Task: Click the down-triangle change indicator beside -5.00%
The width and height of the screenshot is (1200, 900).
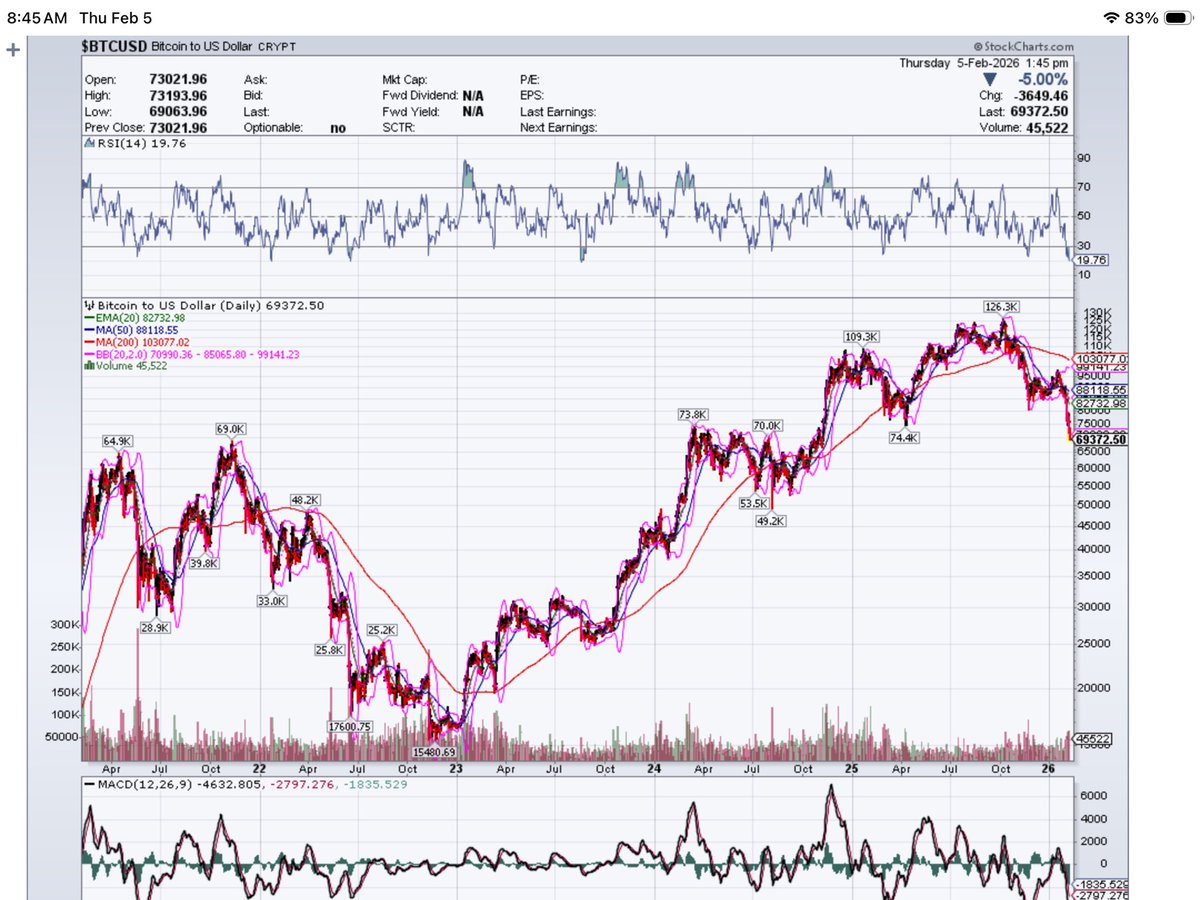Action: (x=989, y=79)
